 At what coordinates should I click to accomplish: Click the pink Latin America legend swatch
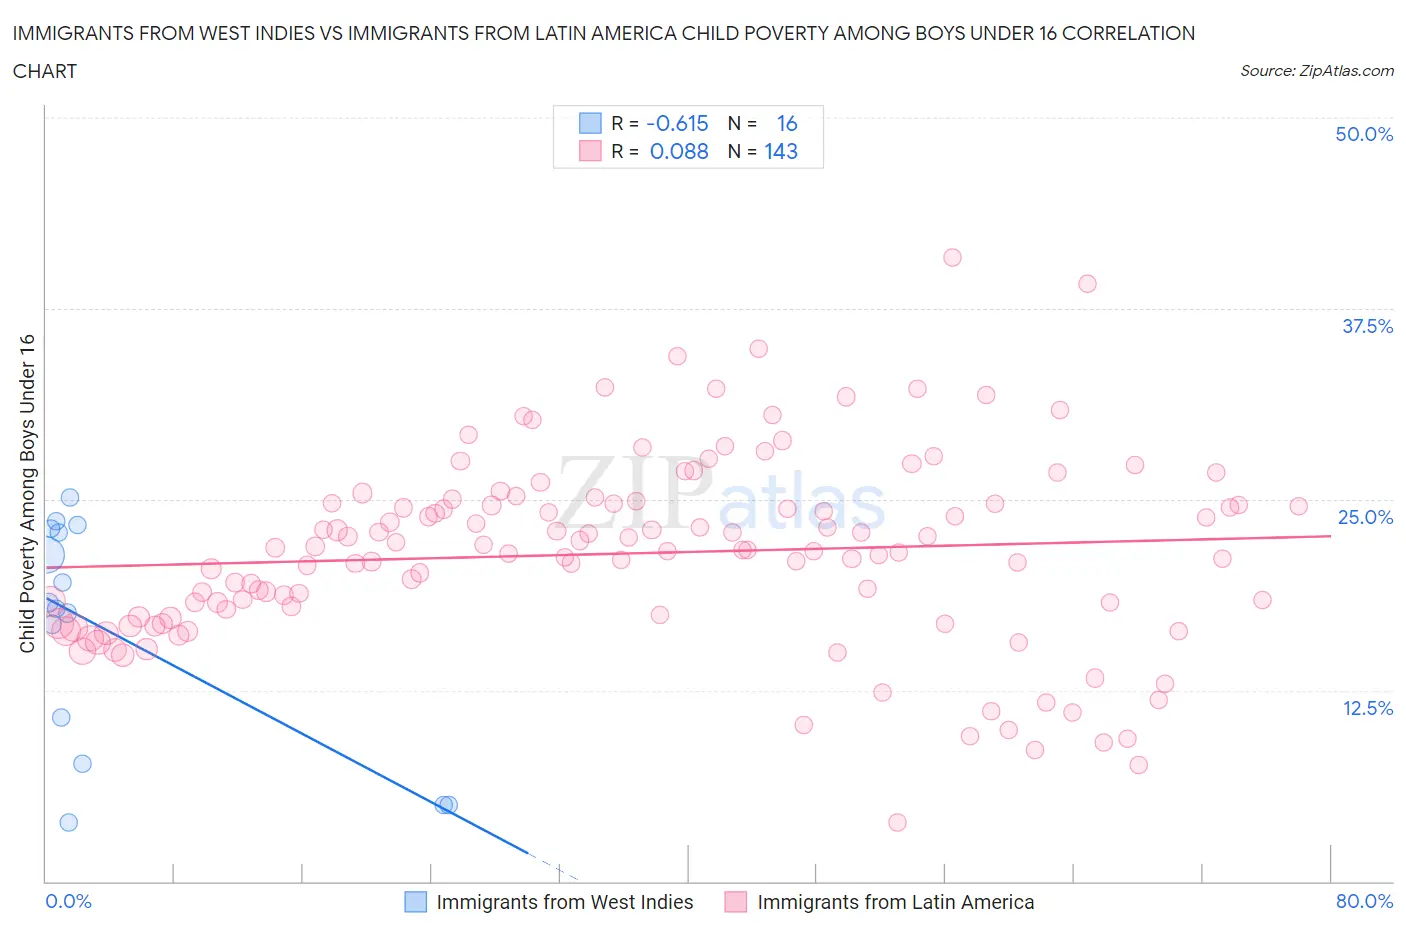point(736,902)
